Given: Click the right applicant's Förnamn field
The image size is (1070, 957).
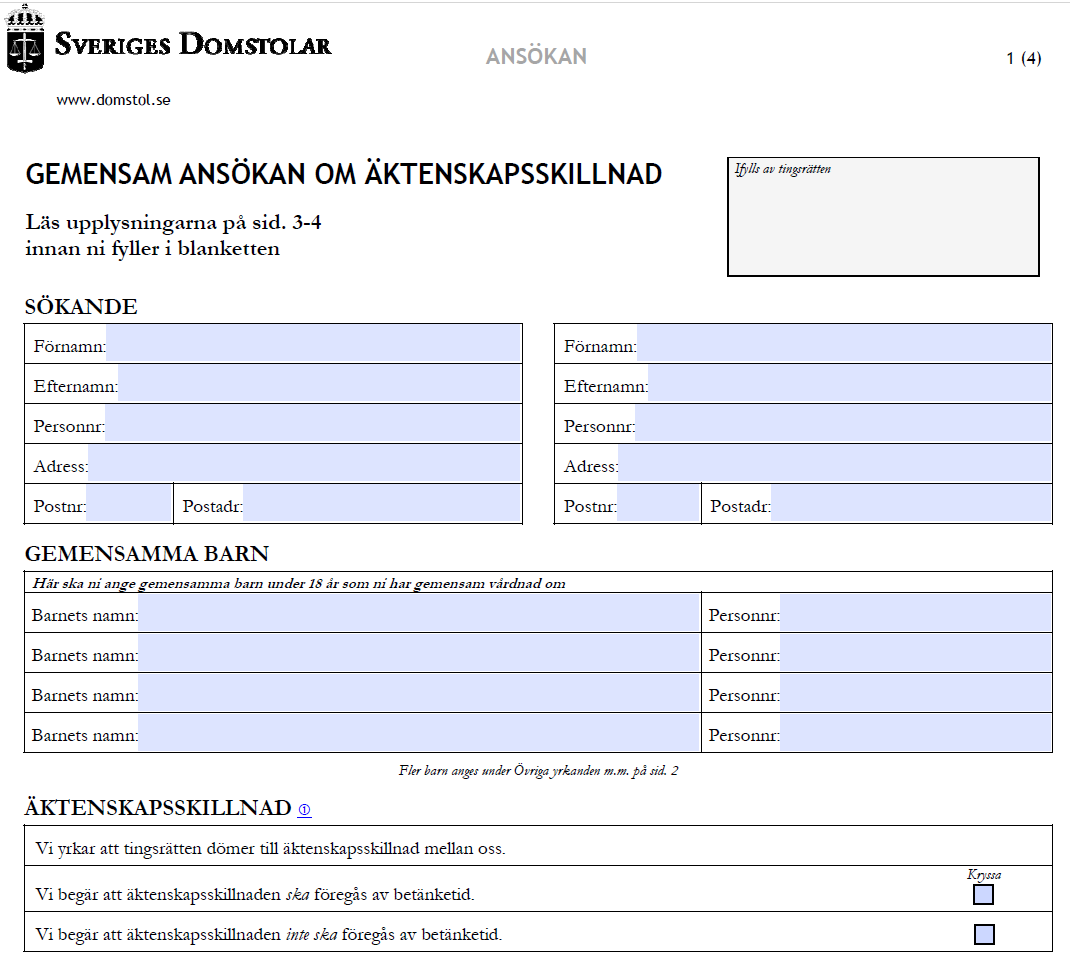Looking at the screenshot, I should (x=844, y=344).
